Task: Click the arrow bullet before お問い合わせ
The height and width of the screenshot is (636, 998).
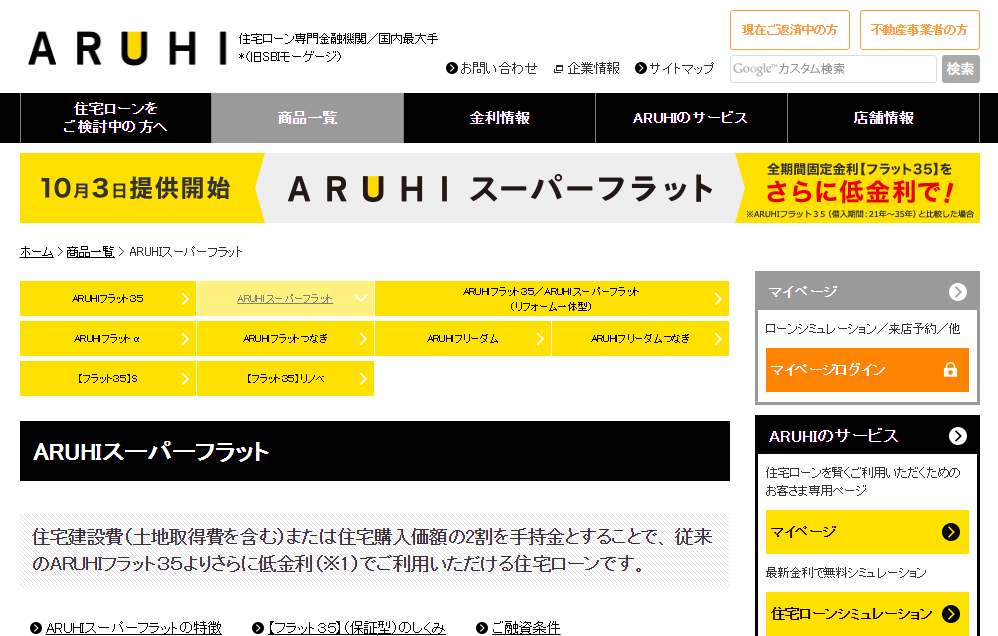Action: (449, 69)
